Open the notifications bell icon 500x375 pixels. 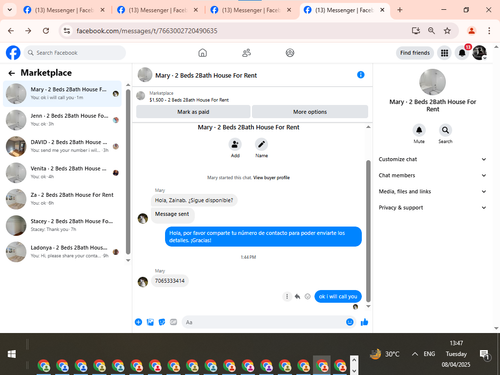coord(462,53)
